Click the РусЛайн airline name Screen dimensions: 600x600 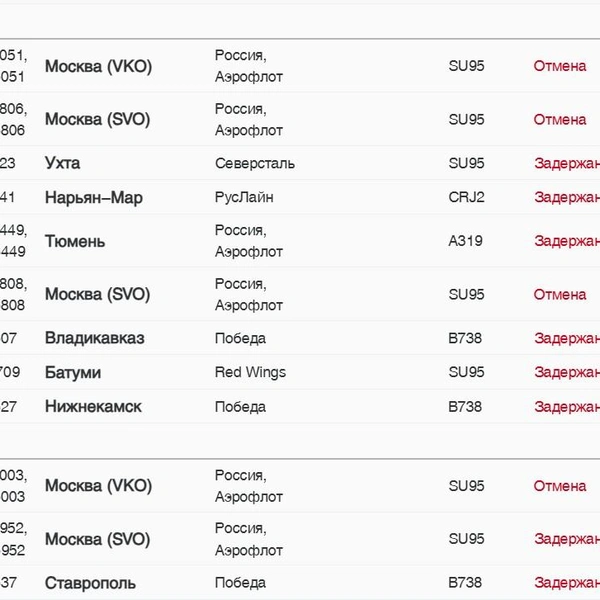click(244, 197)
